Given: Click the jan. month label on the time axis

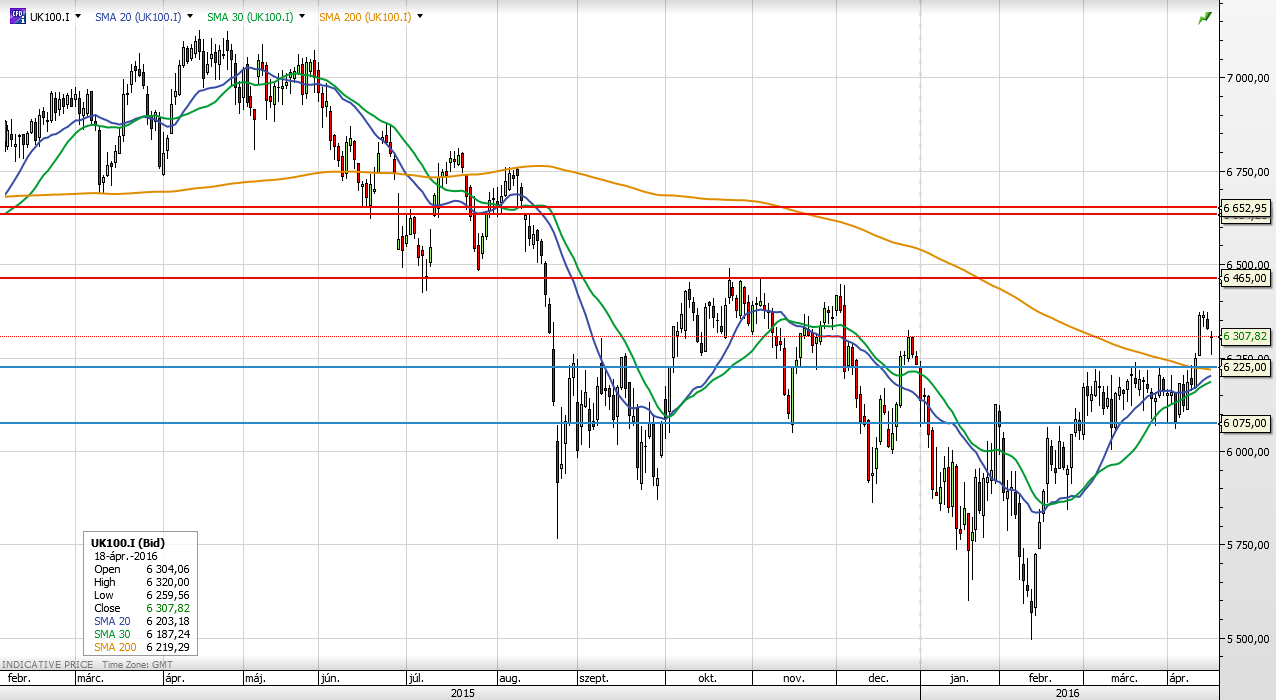Looking at the screenshot, I should 959,678.
